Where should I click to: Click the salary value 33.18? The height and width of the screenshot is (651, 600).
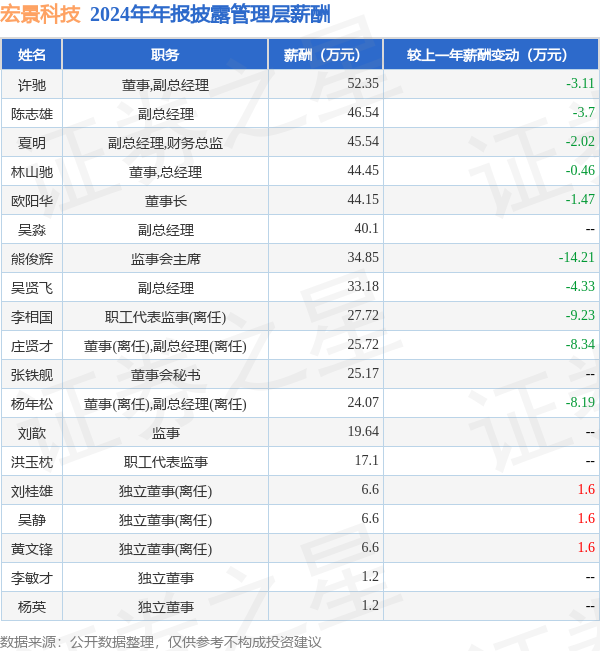[363, 286]
